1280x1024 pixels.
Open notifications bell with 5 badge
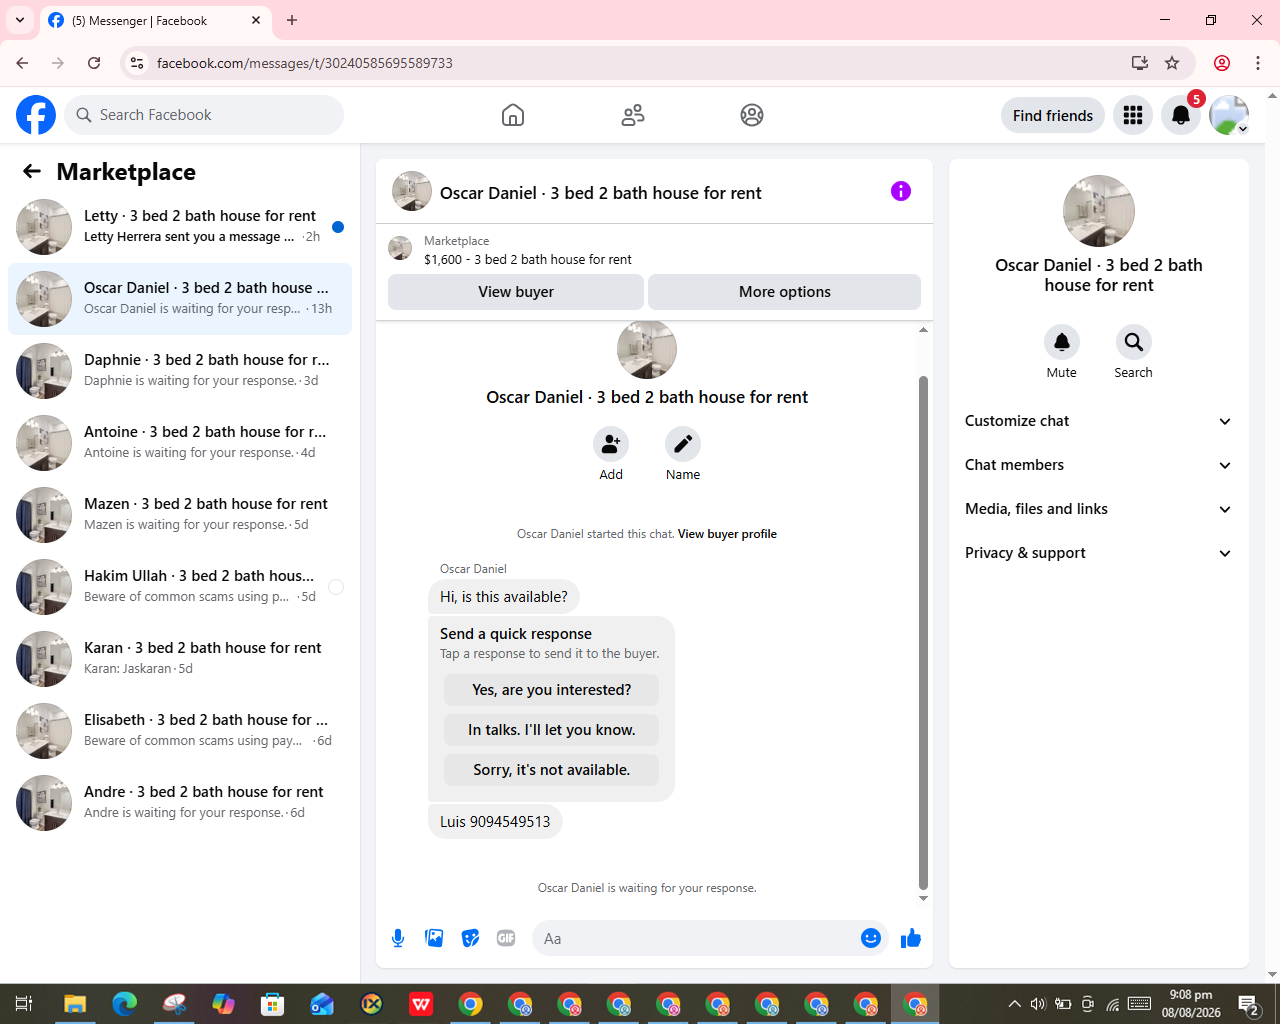[1181, 115]
